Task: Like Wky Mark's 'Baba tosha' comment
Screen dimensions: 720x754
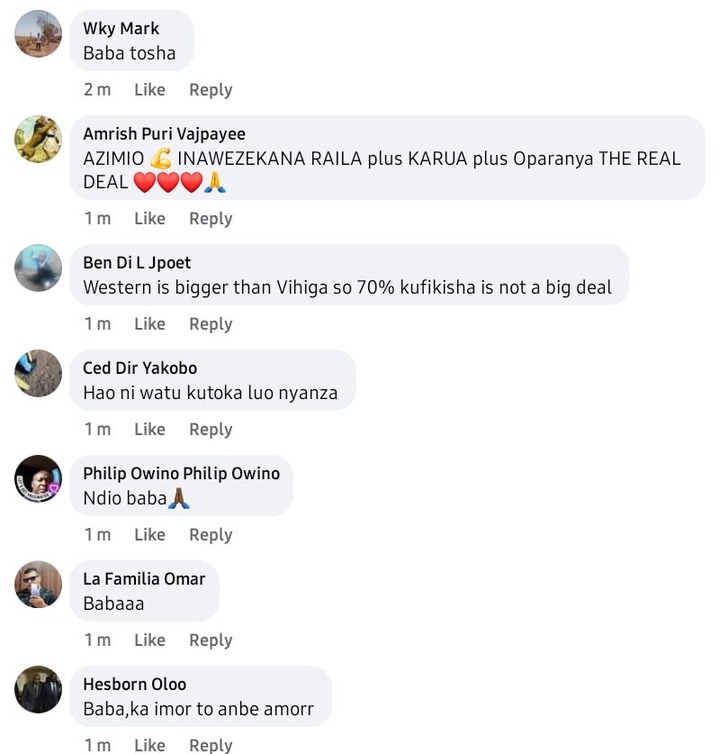Action: pos(150,89)
